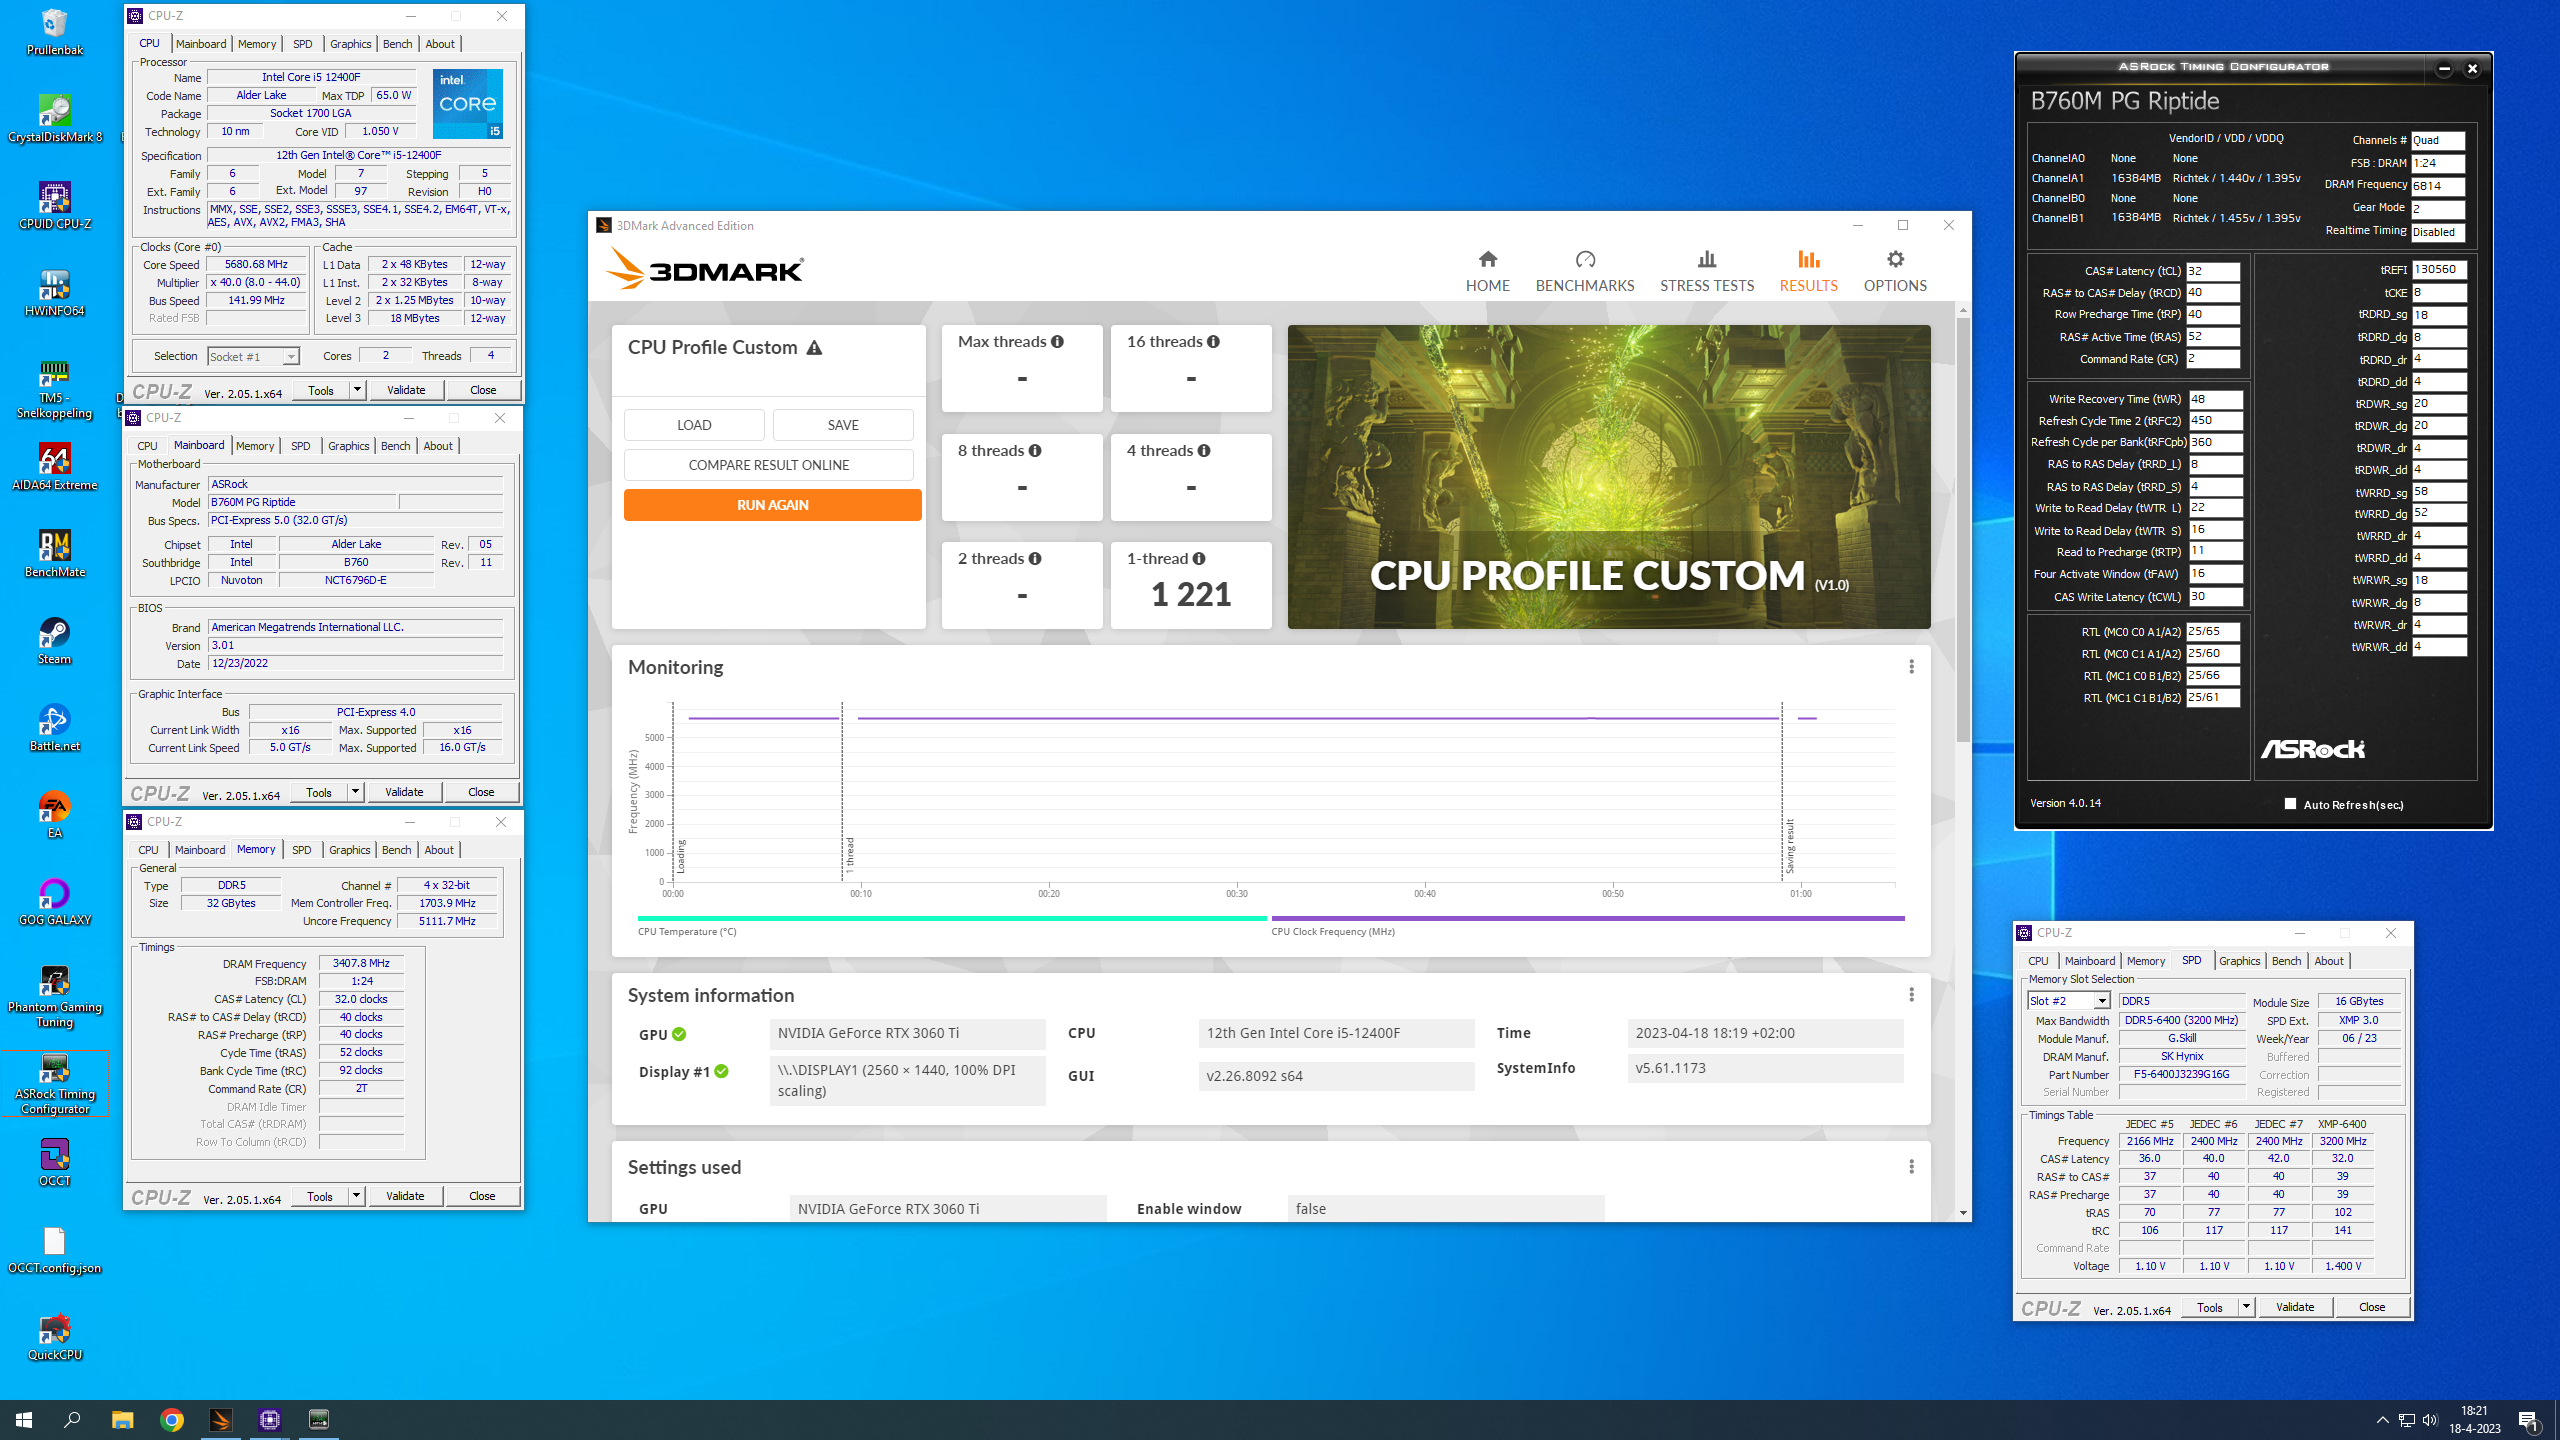The image size is (2560, 1440).
Task: Show info for Max threads score
Action: (x=1057, y=341)
